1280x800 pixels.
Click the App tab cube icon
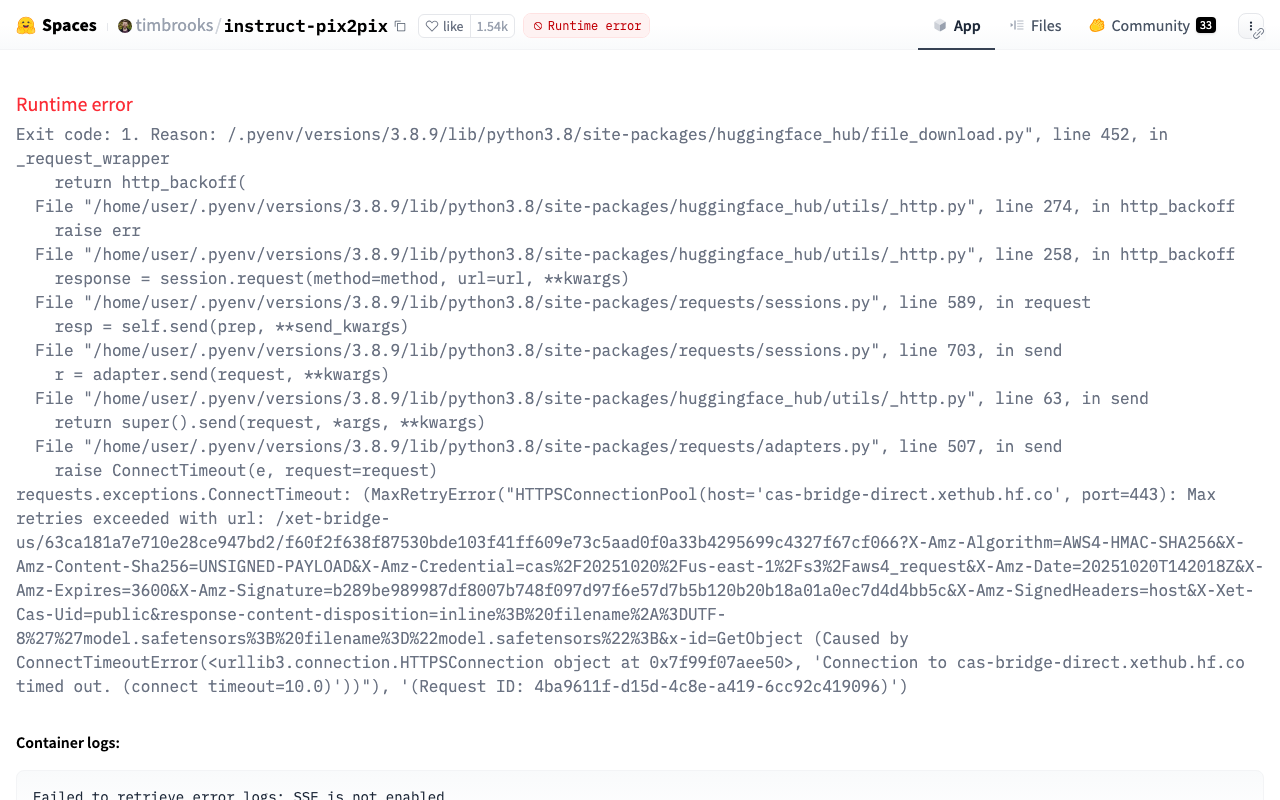[940, 26]
